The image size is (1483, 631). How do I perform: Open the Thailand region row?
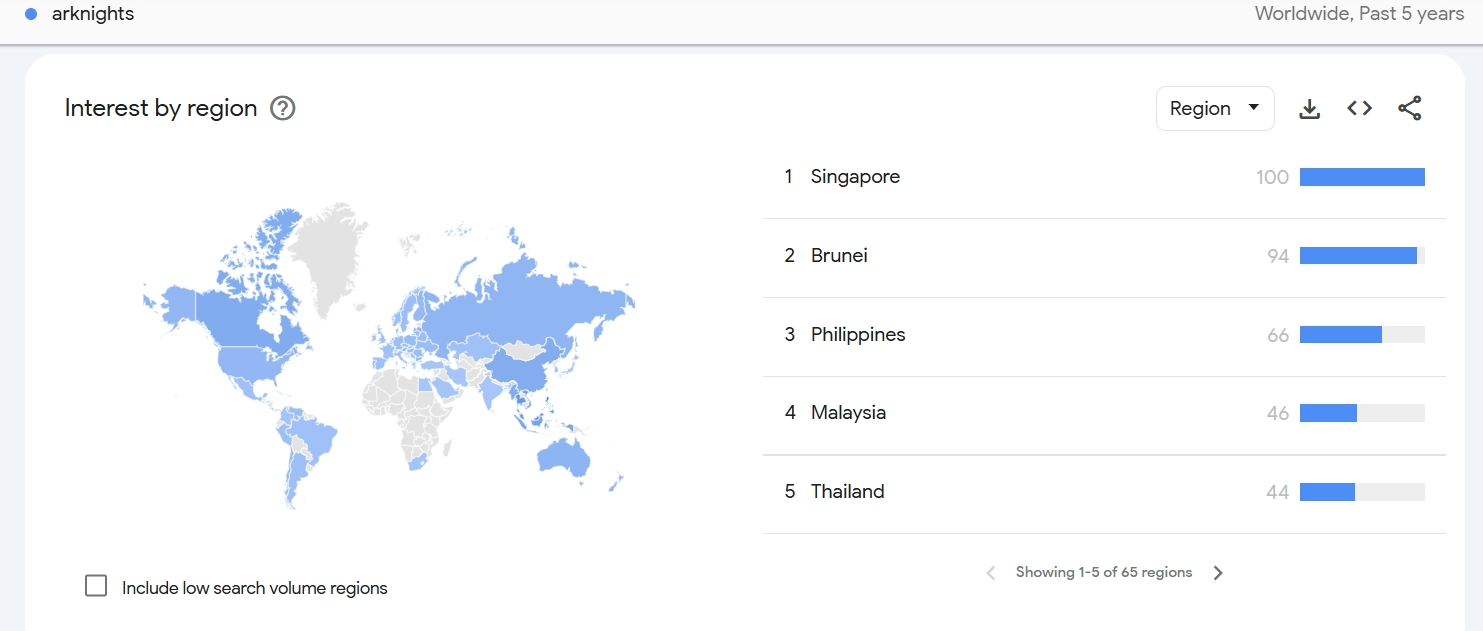point(1104,492)
